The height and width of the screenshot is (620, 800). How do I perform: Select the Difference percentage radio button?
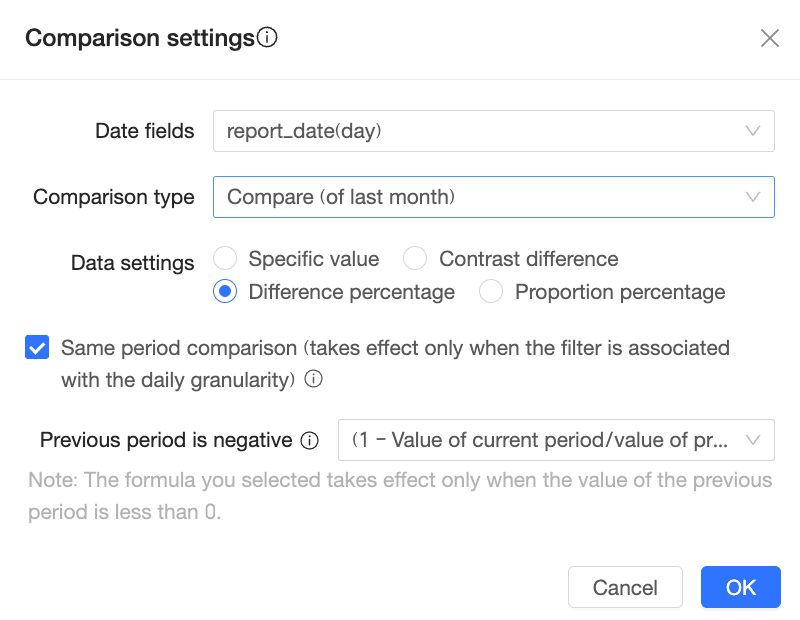[225, 292]
